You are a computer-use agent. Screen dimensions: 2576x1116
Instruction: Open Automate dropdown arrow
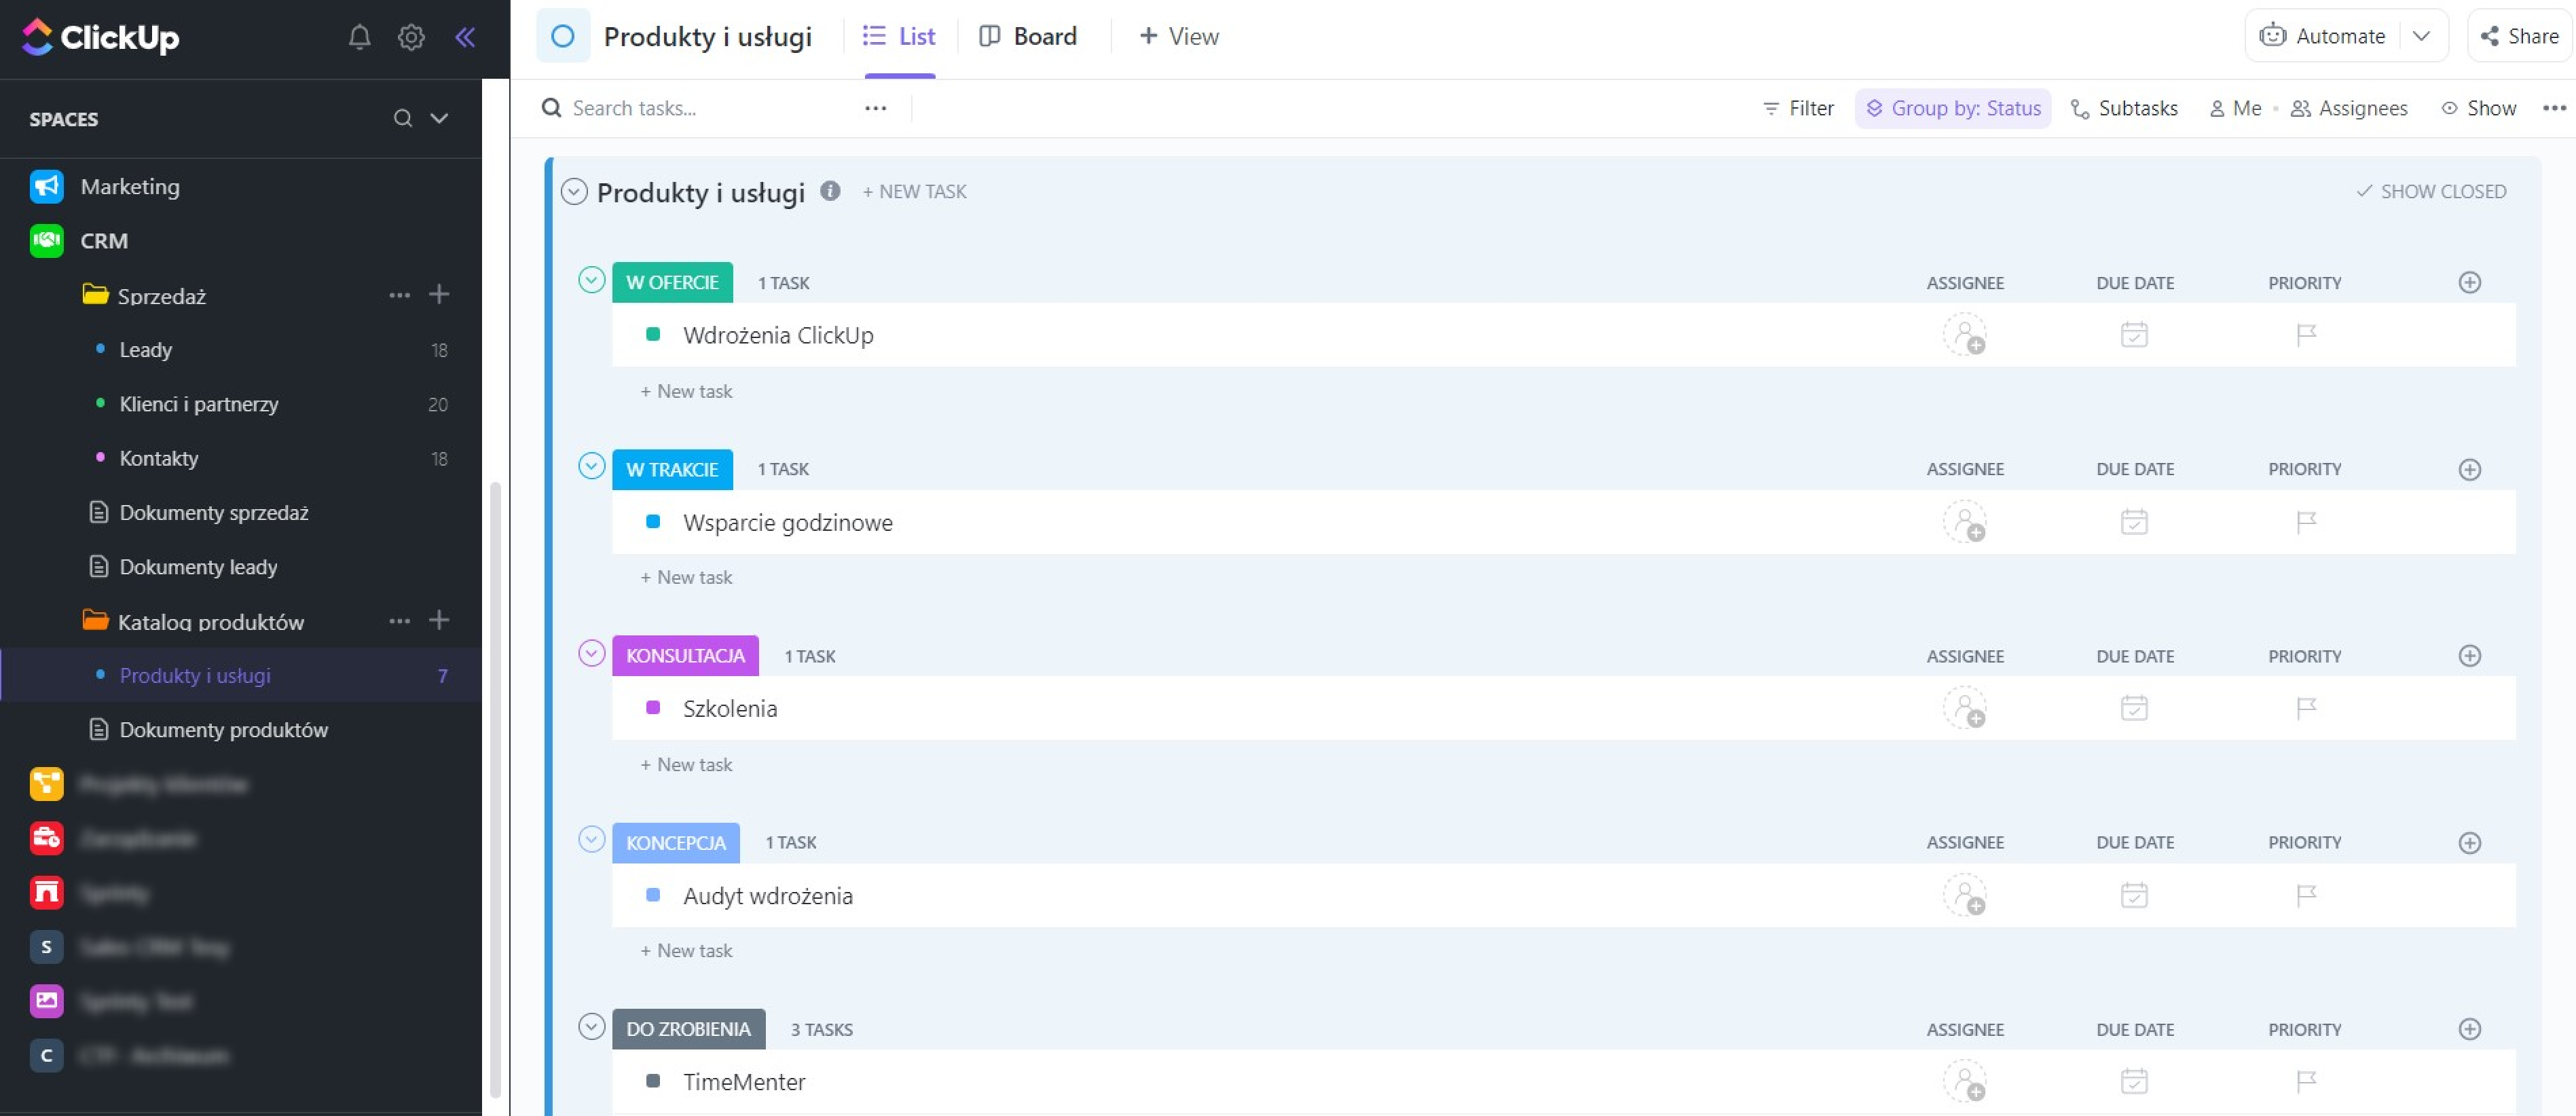[2421, 36]
